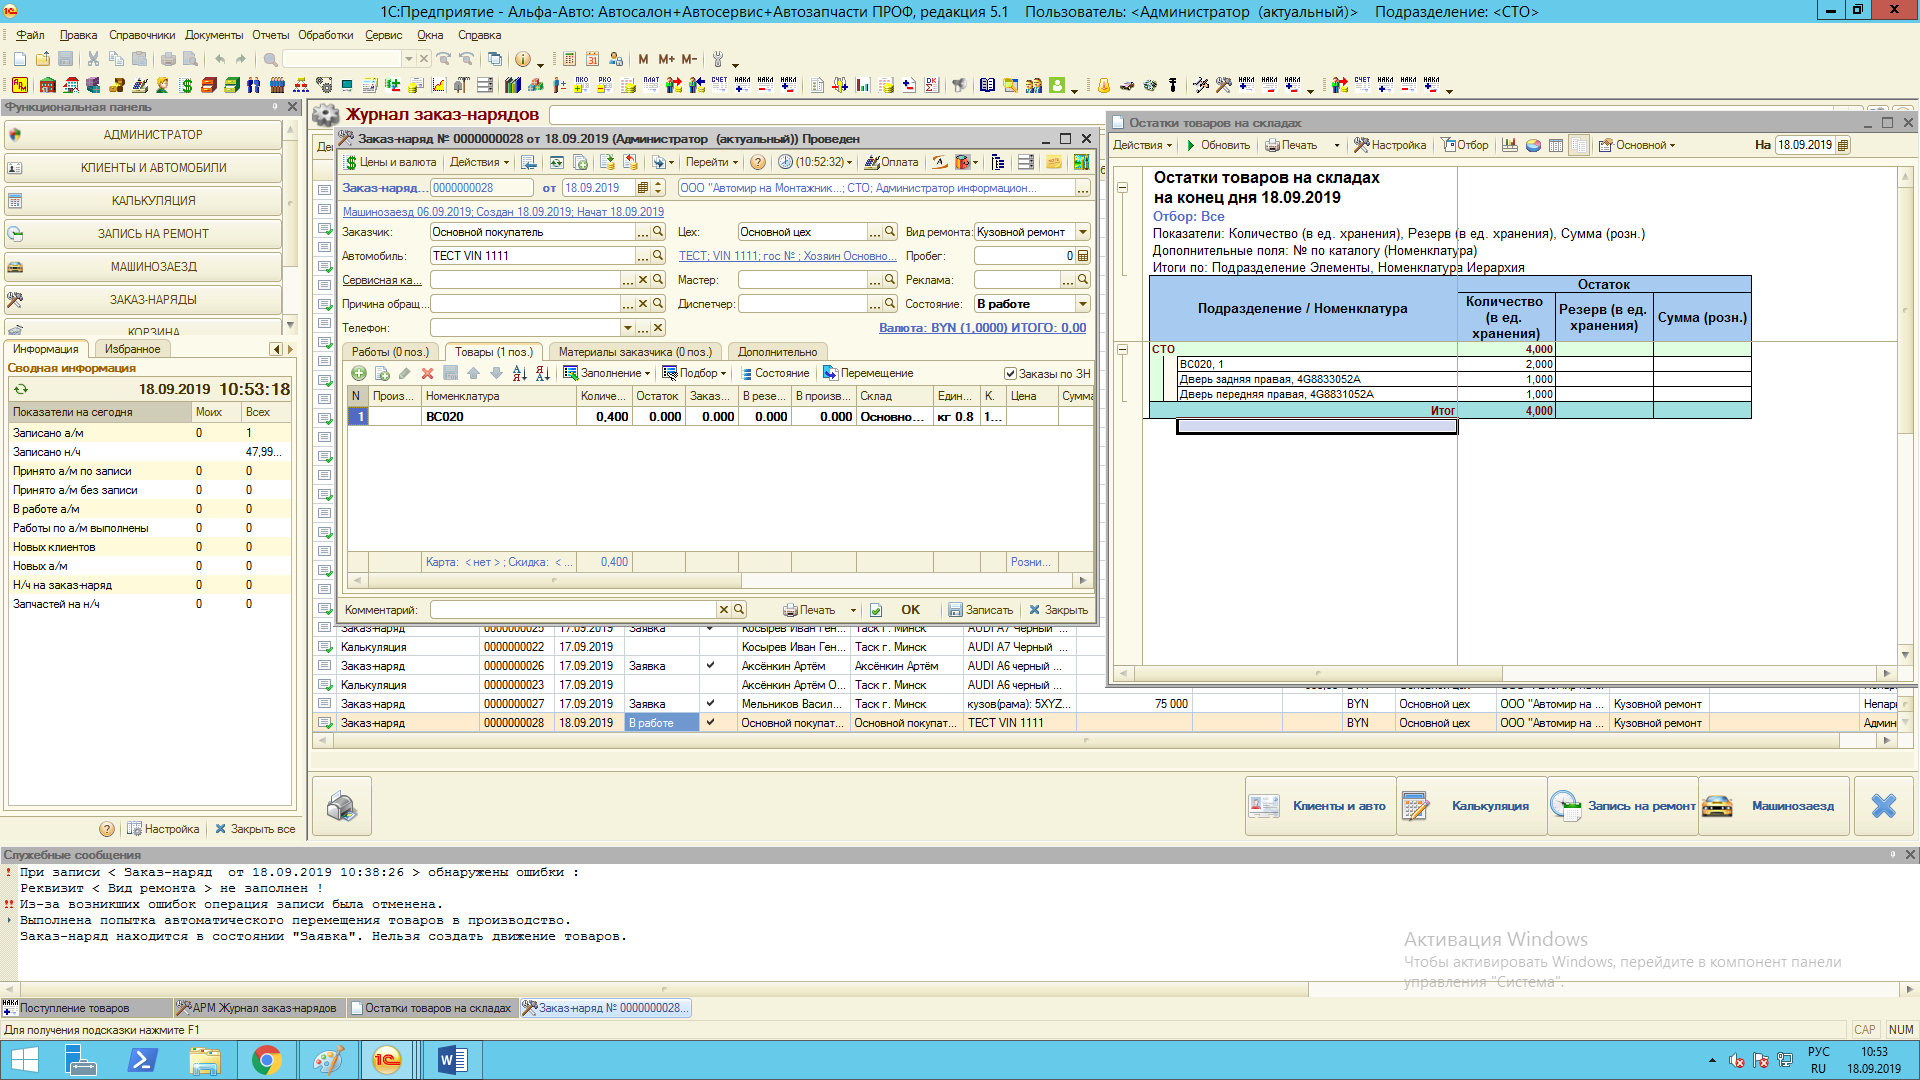Click green add row icon in Товары tab

coord(359,373)
